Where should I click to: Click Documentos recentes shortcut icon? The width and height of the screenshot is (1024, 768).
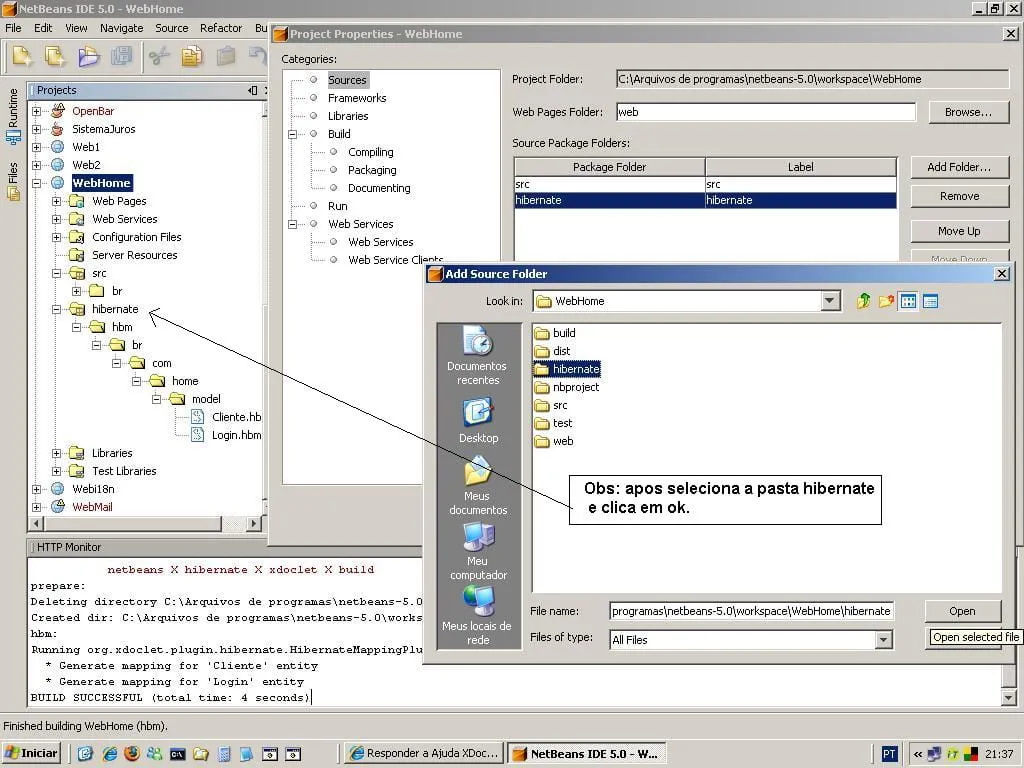tap(478, 356)
